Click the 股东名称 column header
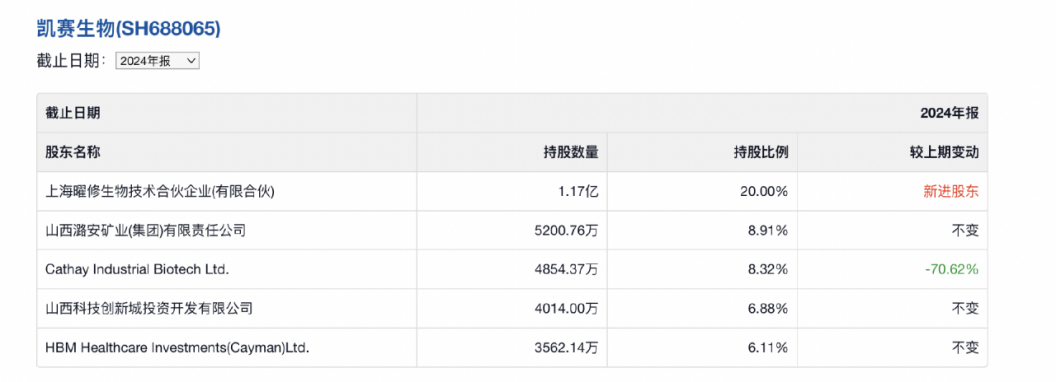Image resolution: width=1056 pixels, height=382 pixels. [73, 152]
